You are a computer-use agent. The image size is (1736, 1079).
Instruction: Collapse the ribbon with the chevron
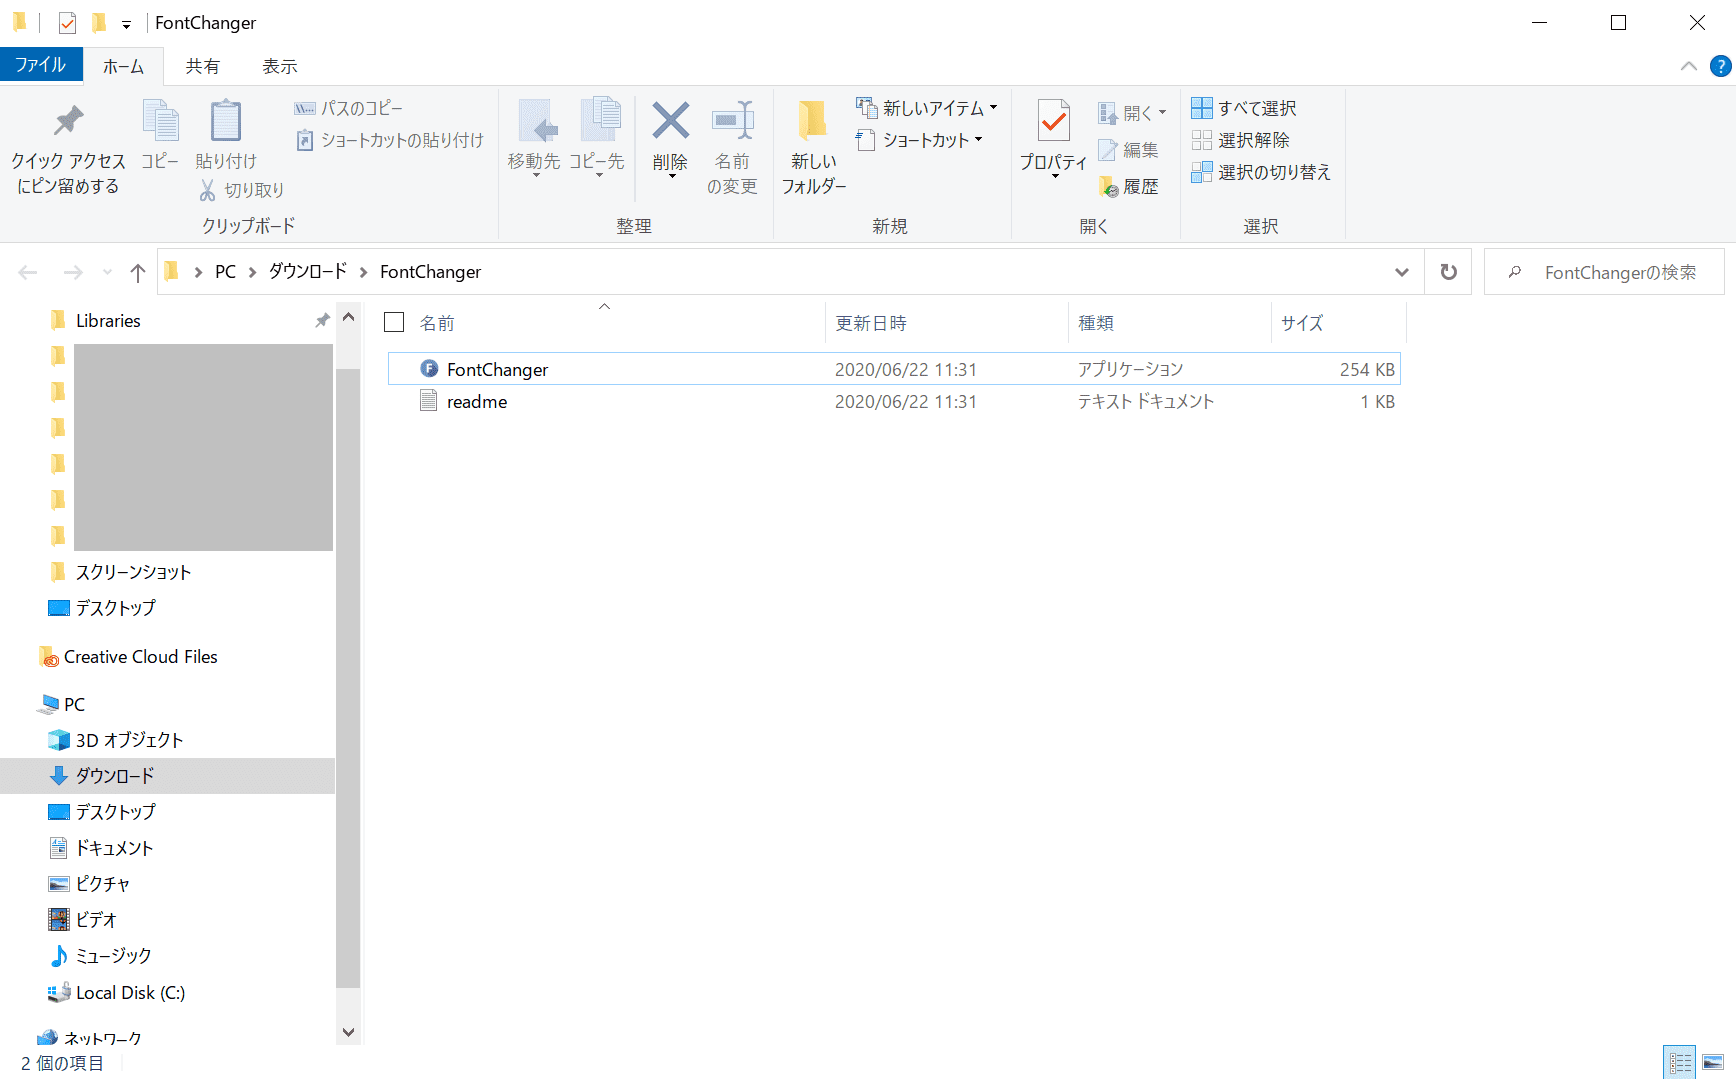pos(1689,66)
